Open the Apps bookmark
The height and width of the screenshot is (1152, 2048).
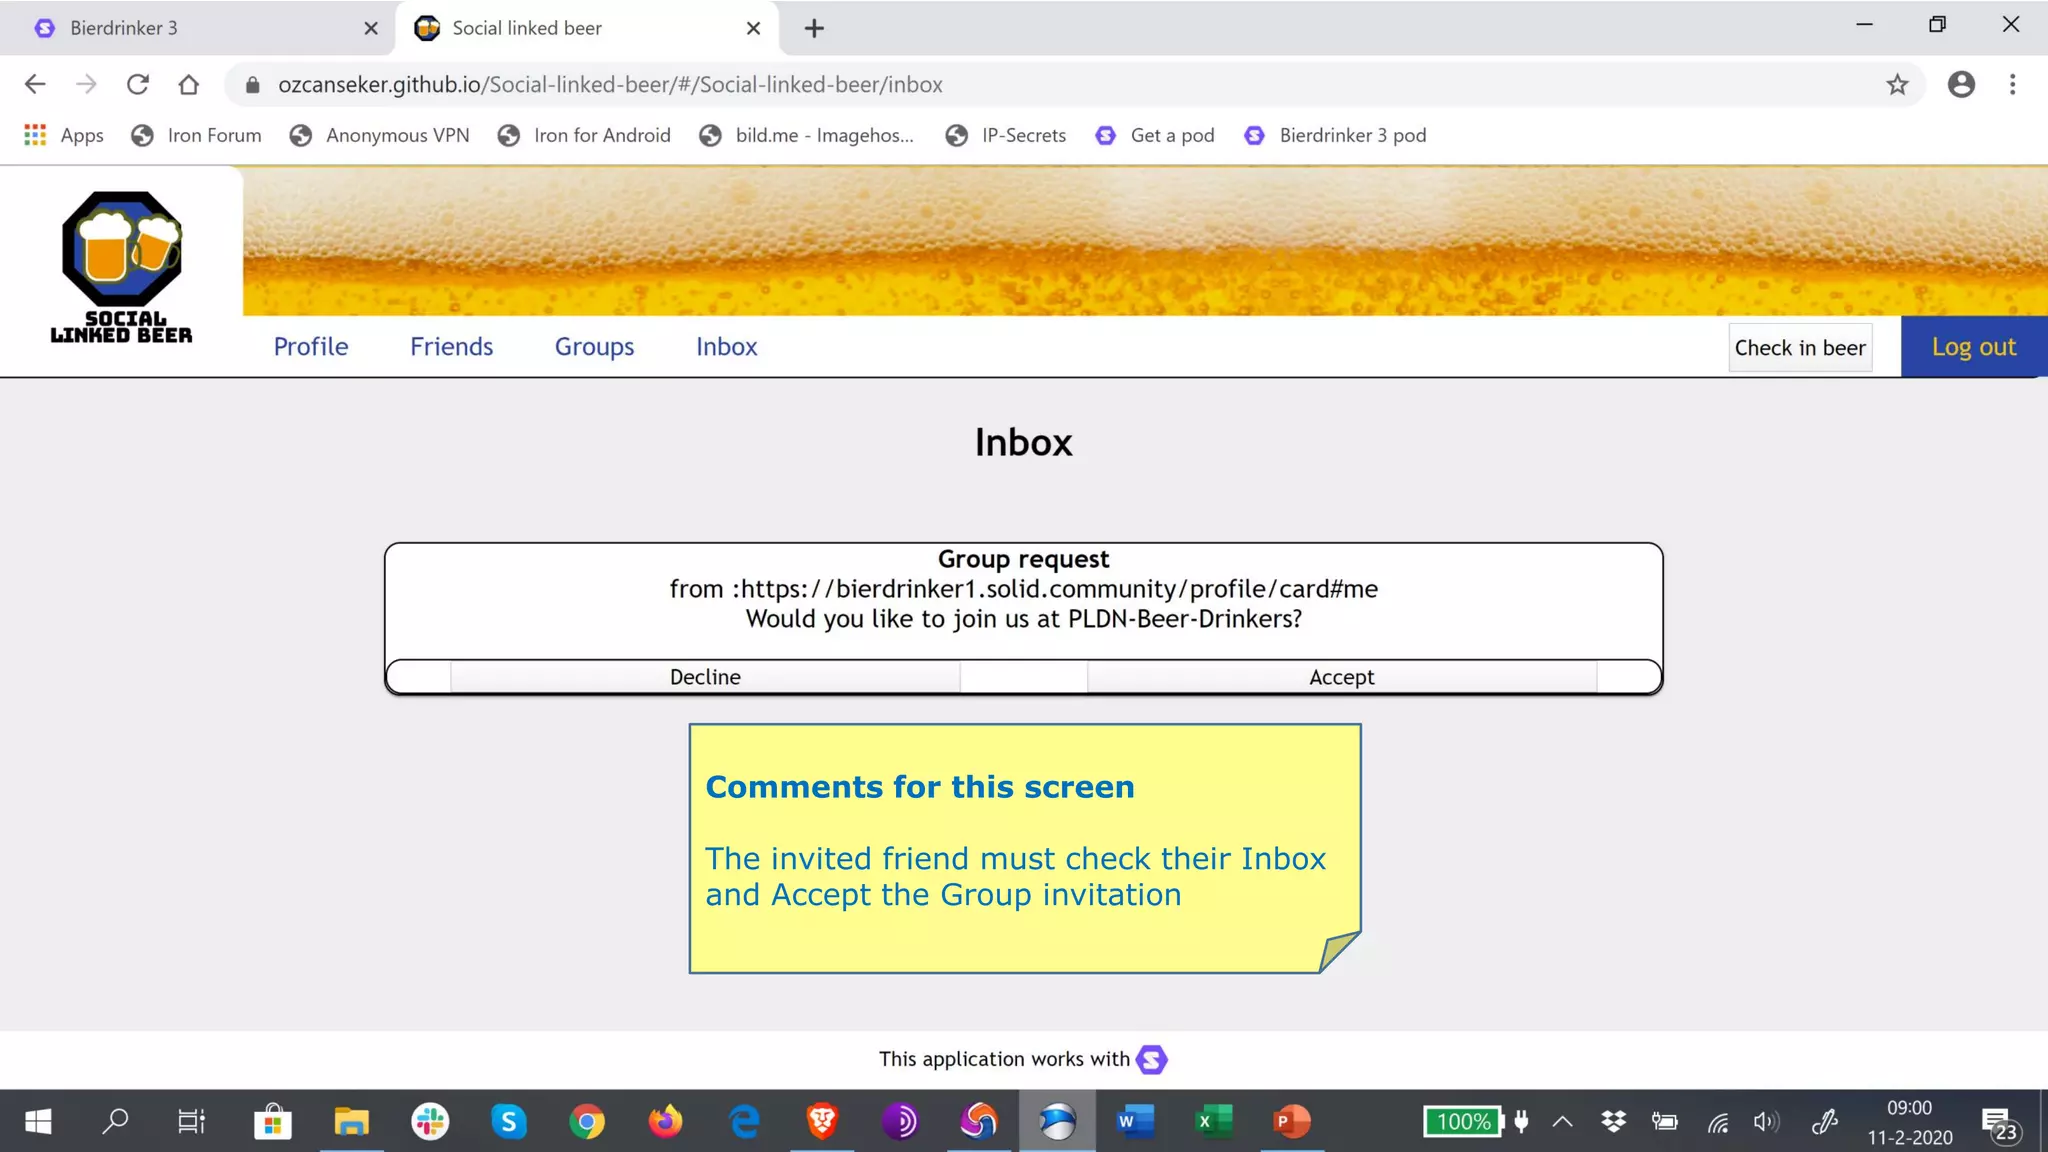[64, 135]
